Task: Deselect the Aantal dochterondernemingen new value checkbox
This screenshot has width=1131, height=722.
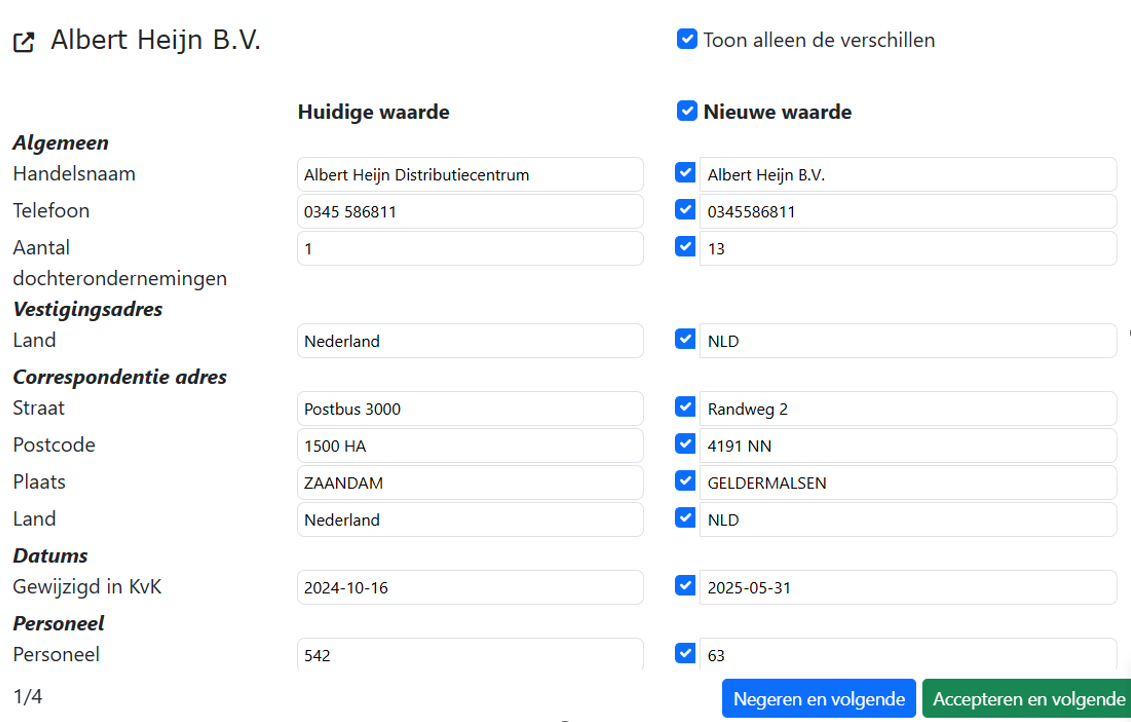Action: (685, 247)
